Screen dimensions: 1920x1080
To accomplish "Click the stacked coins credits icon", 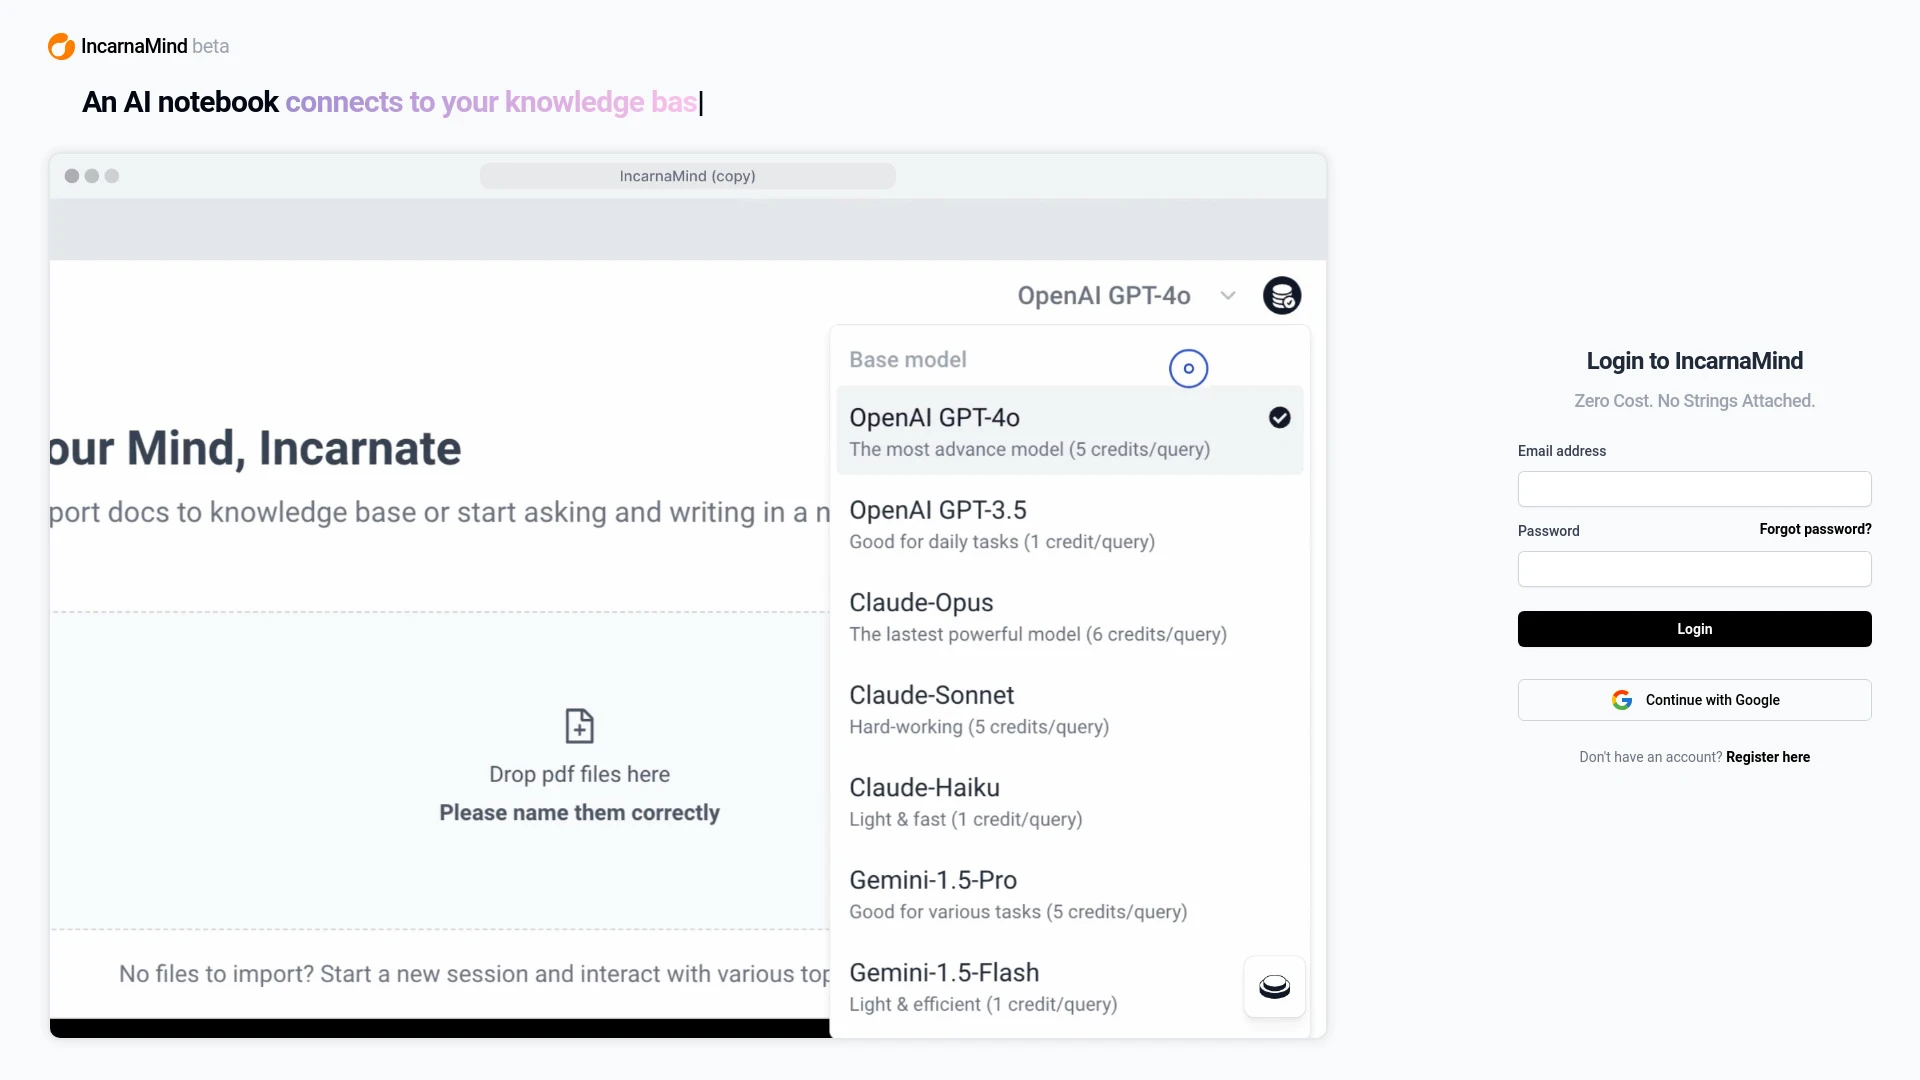I will tap(1280, 295).
